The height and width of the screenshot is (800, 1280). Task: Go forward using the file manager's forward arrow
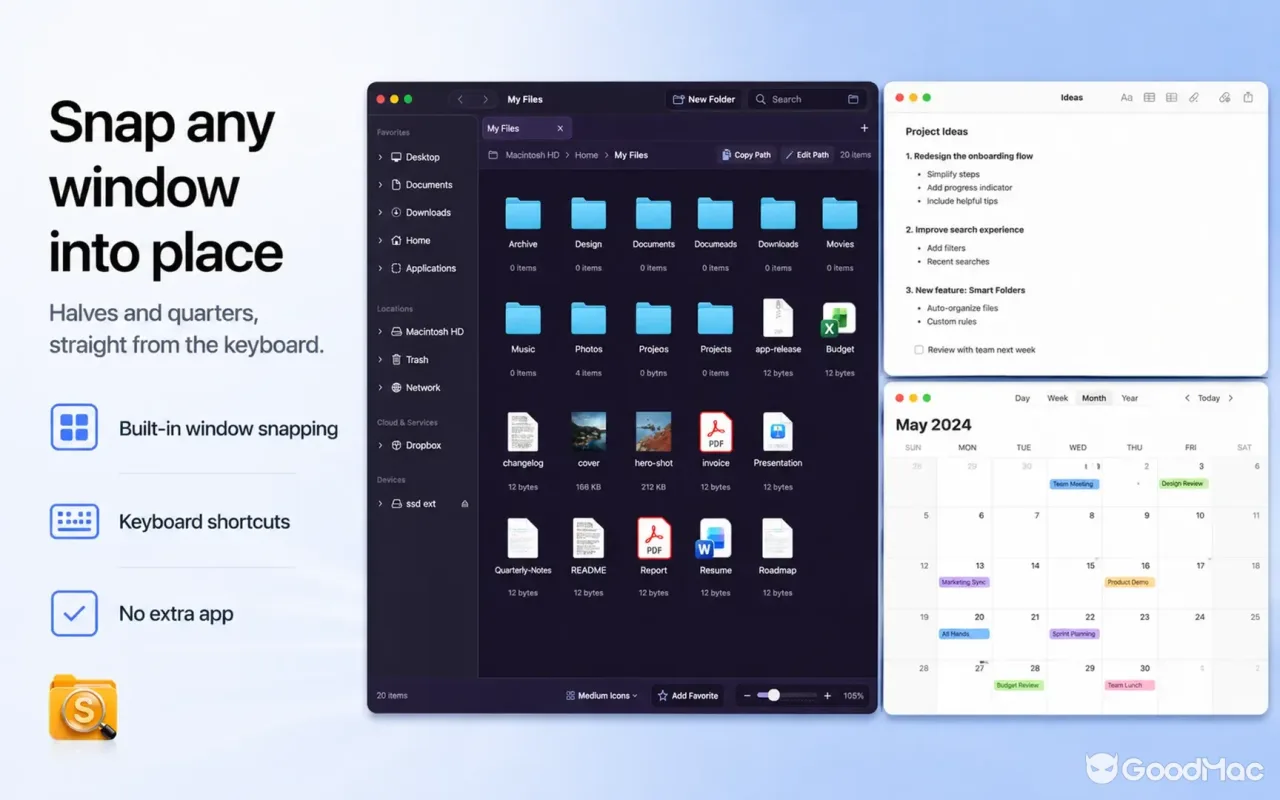tap(485, 99)
